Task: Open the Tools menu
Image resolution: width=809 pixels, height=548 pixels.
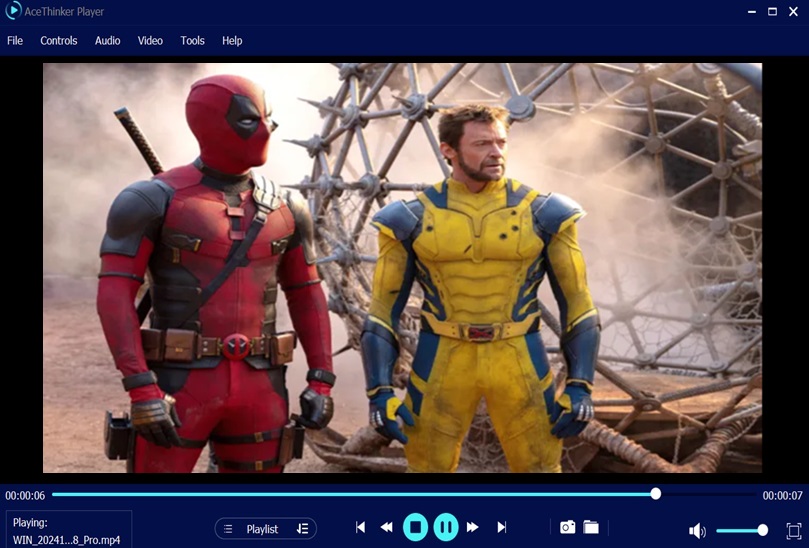Action: (x=192, y=41)
